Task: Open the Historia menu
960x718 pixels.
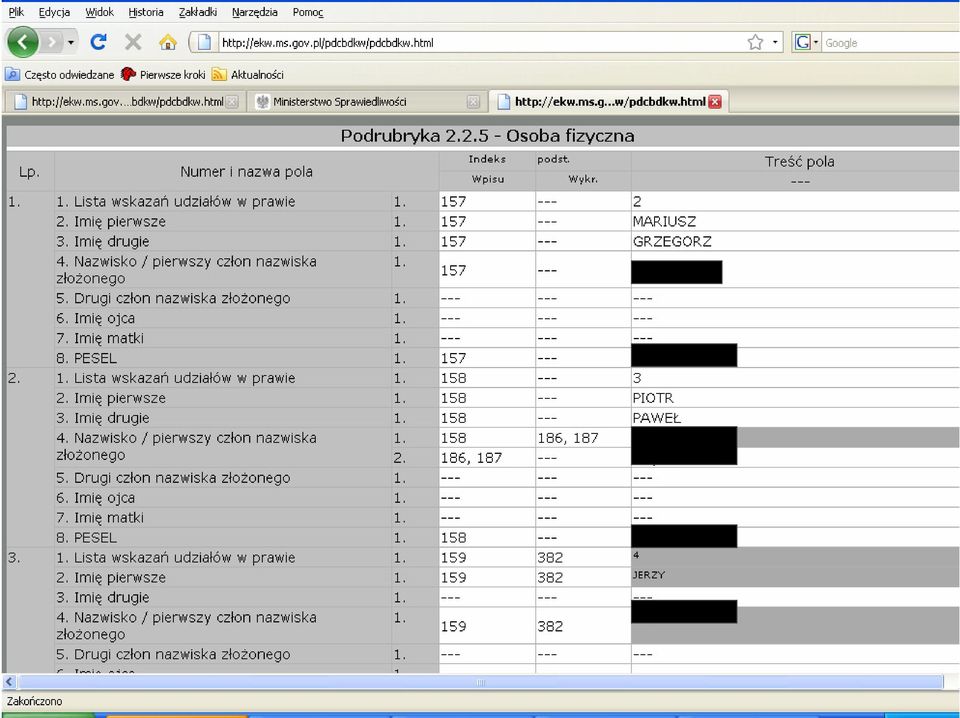Action: pyautogui.click(x=146, y=12)
